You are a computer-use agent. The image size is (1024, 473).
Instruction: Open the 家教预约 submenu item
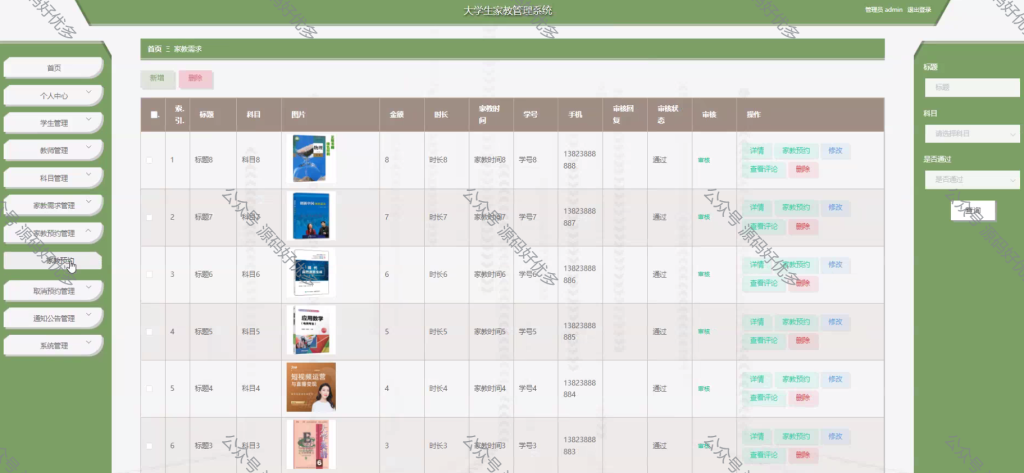click(x=53, y=260)
